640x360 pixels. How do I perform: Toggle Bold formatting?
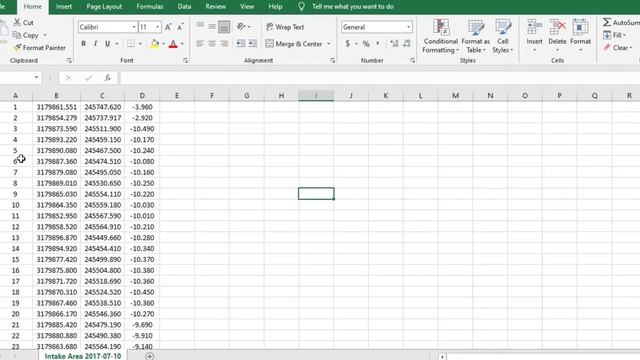click(83, 44)
